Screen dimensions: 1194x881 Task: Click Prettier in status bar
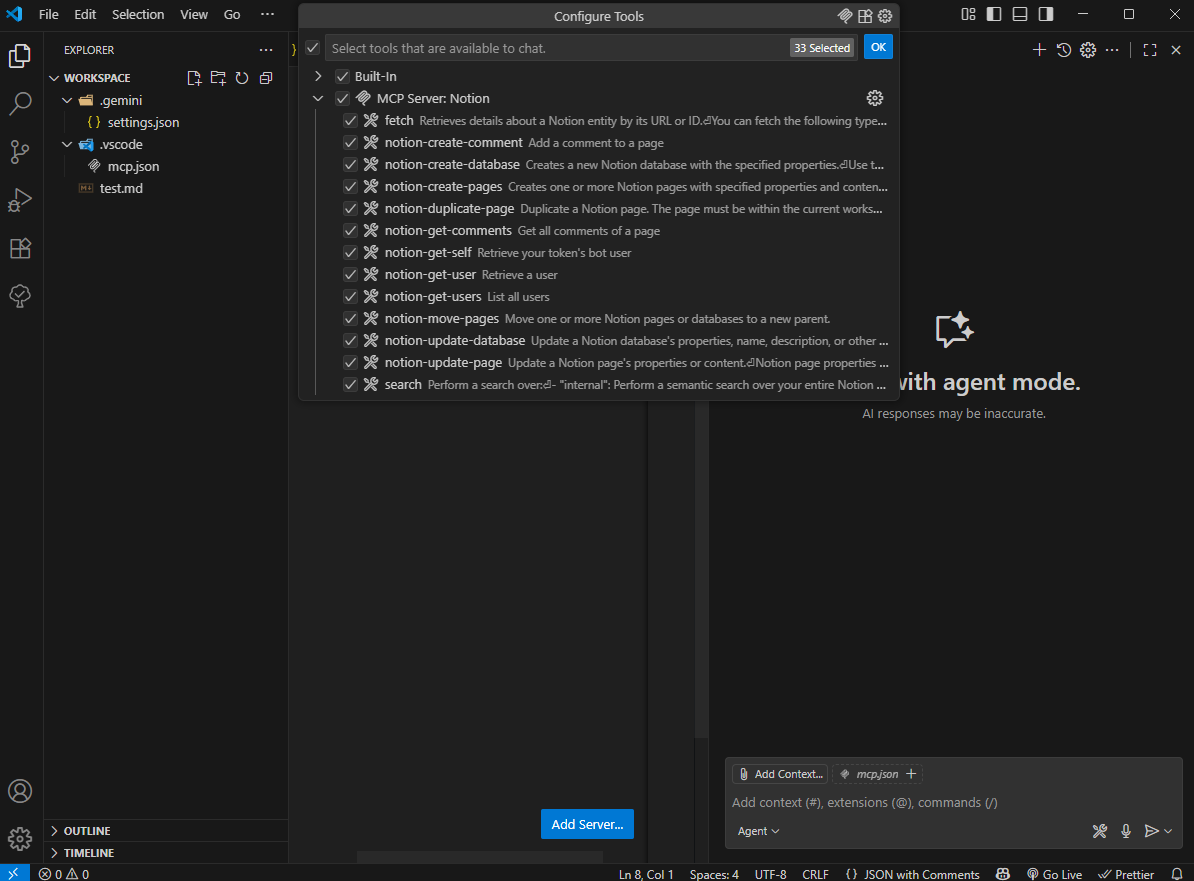(x=1126, y=874)
